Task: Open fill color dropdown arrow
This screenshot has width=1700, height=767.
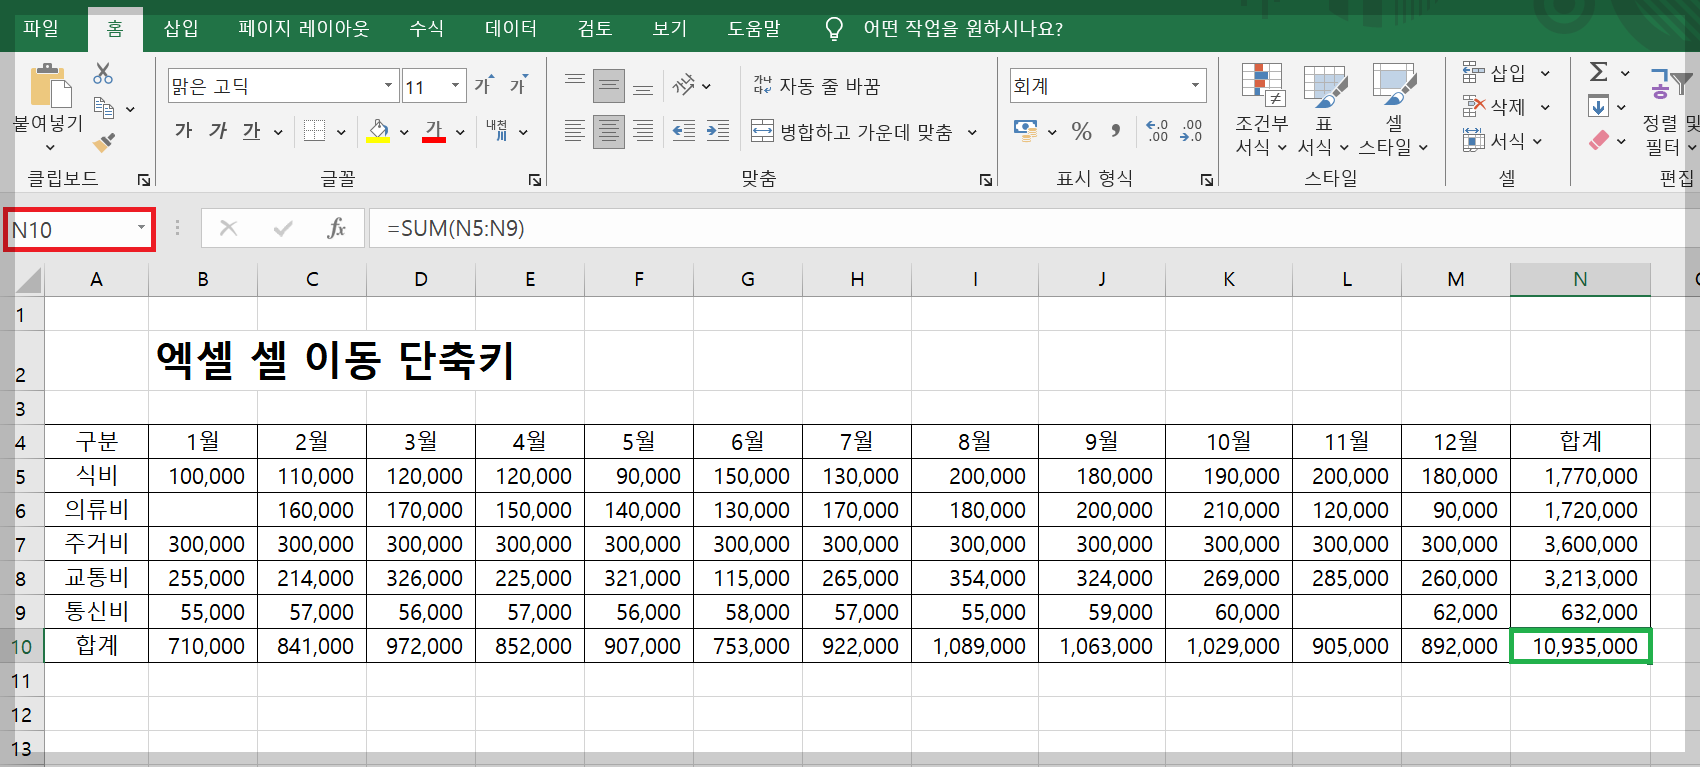Action: pos(404,132)
